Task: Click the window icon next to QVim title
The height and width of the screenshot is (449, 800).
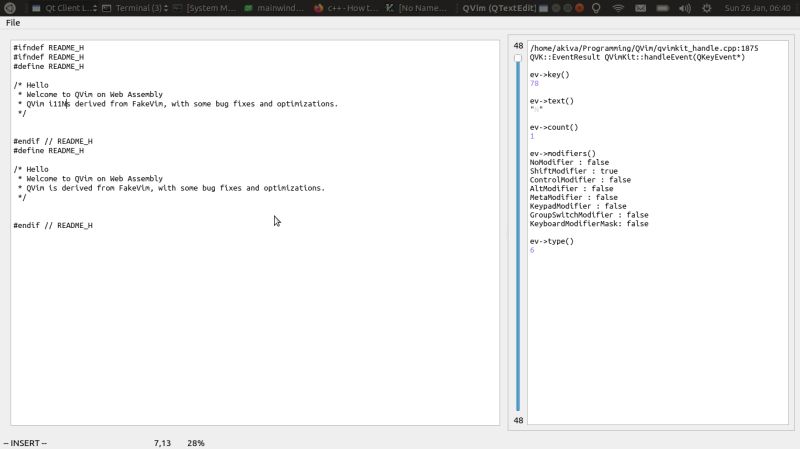Action: tap(544, 8)
